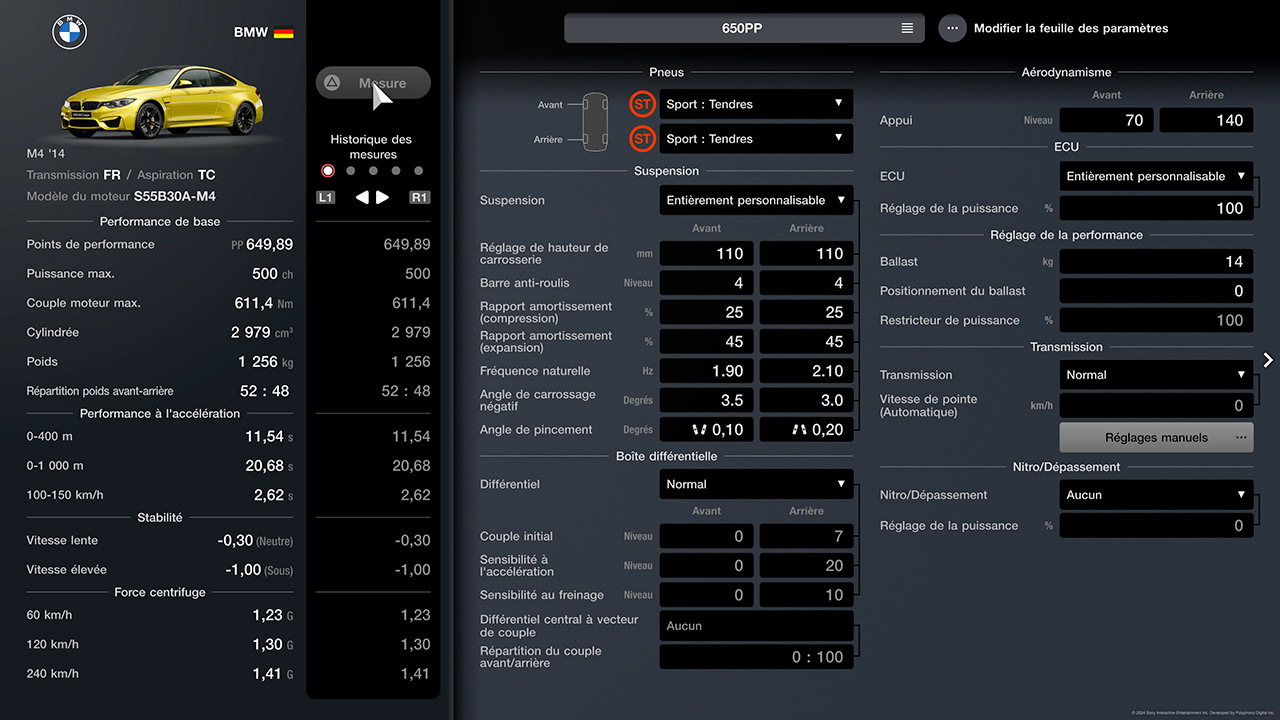
Task: Edit the front ride height 110
Action: (706, 254)
